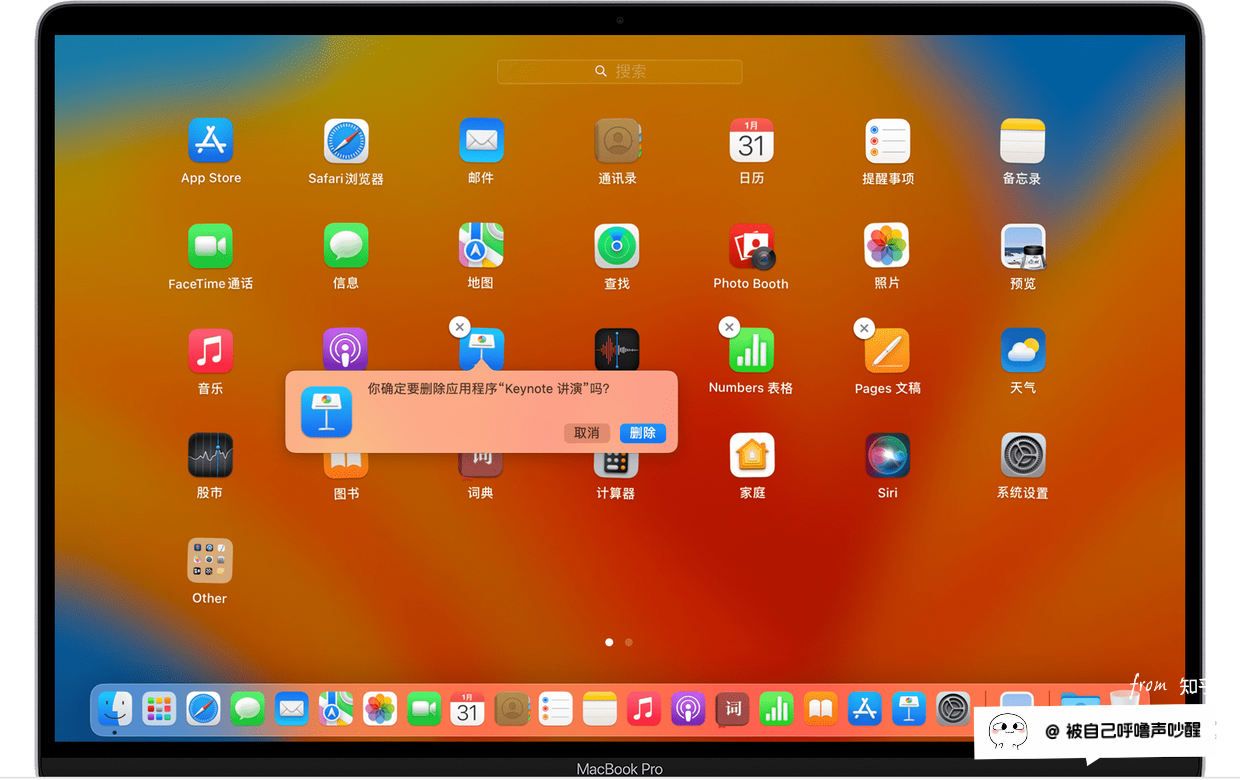Screen dimensions: 1240x780
Task: Open 系统设置 (System Settings) in Launchpad
Action: pyautogui.click(x=1023, y=456)
